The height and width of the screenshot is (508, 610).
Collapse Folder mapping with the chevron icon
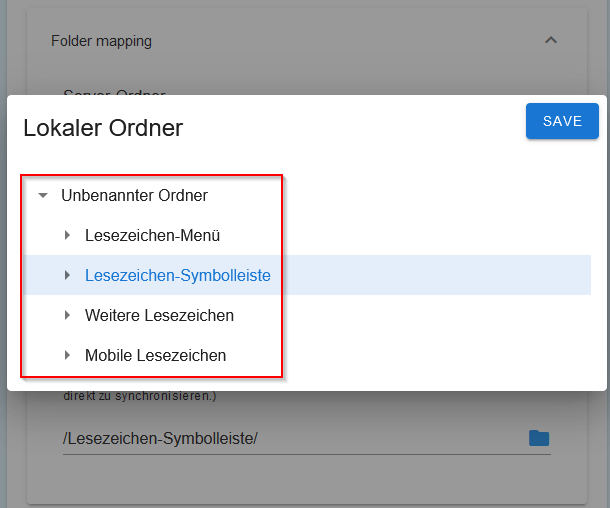(x=550, y=41)
